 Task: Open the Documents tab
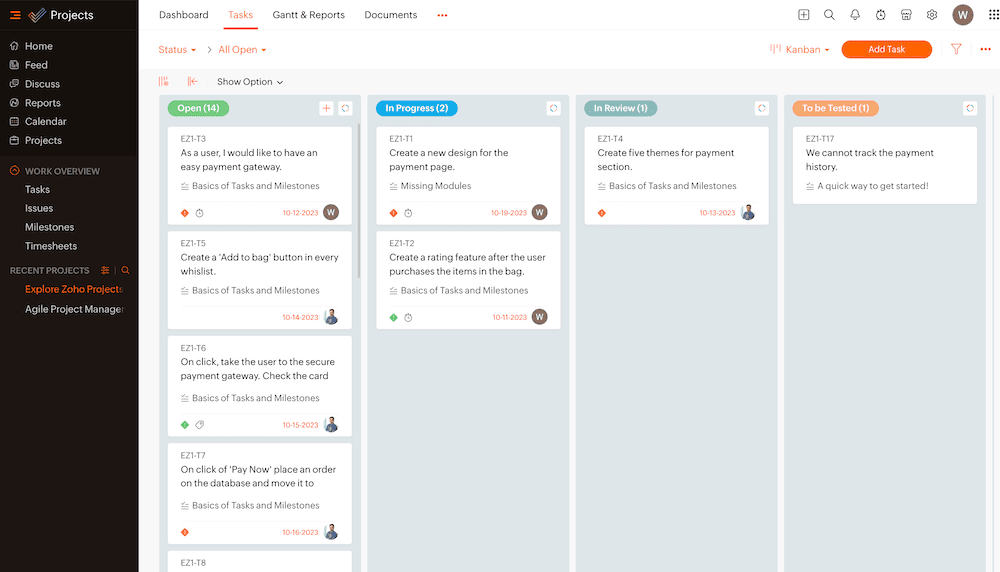click(x=390, y=15)
